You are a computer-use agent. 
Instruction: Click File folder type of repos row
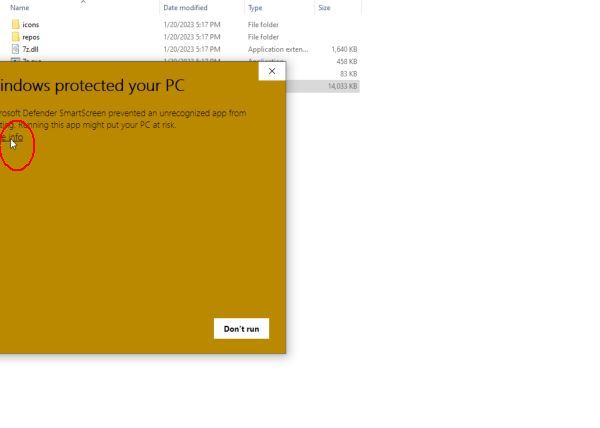(x=263, y=37)
